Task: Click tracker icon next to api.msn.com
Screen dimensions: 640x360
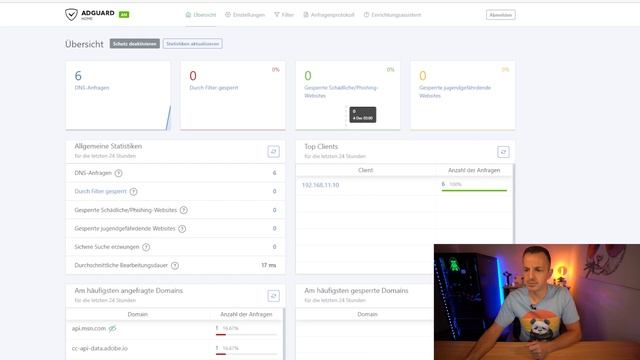Action: click(x=112, y=328)
